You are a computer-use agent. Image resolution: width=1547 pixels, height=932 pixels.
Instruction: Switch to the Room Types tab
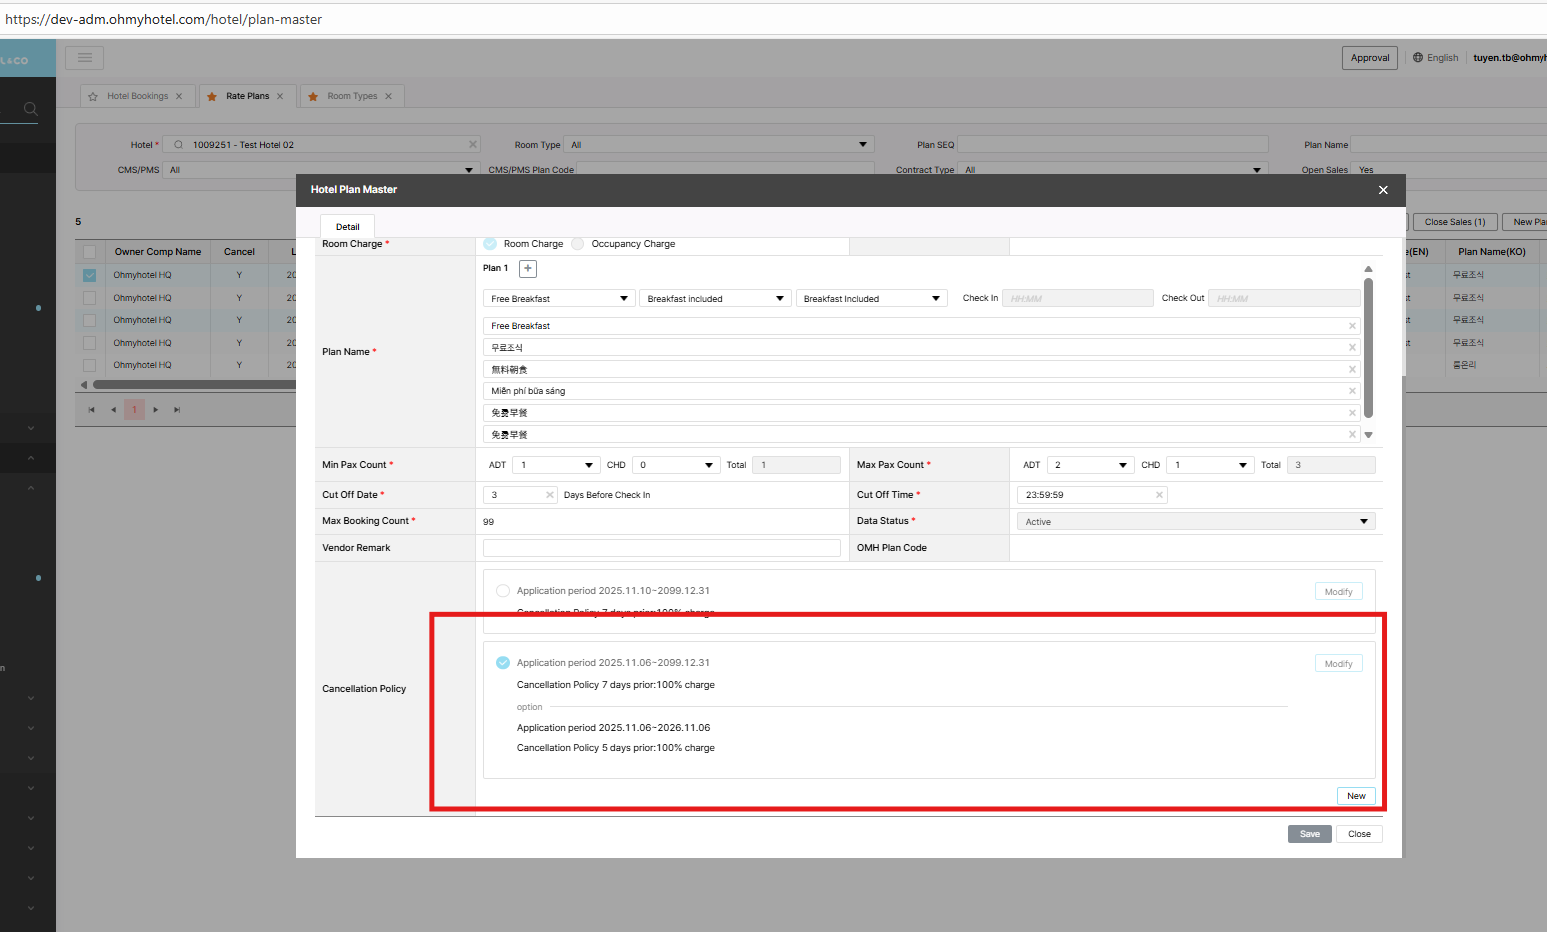coord(352,96)
